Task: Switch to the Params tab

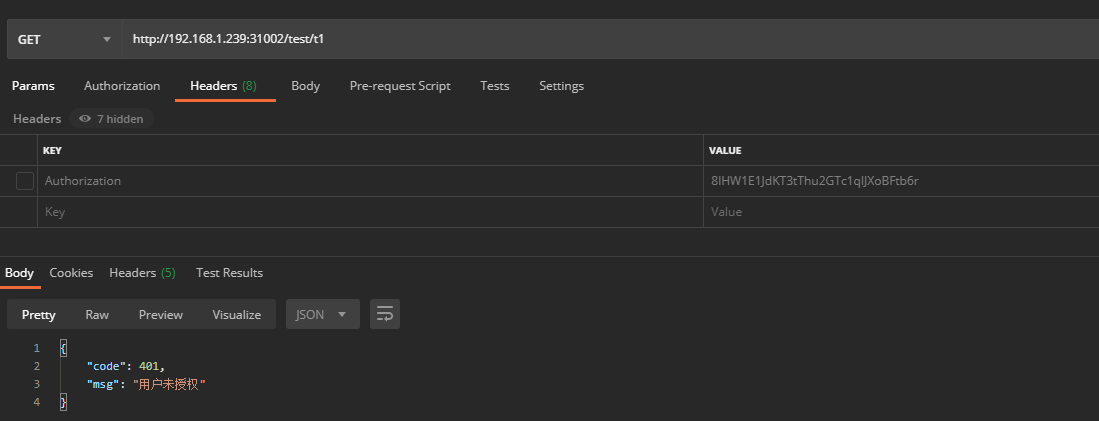Action: click(33, 86)
